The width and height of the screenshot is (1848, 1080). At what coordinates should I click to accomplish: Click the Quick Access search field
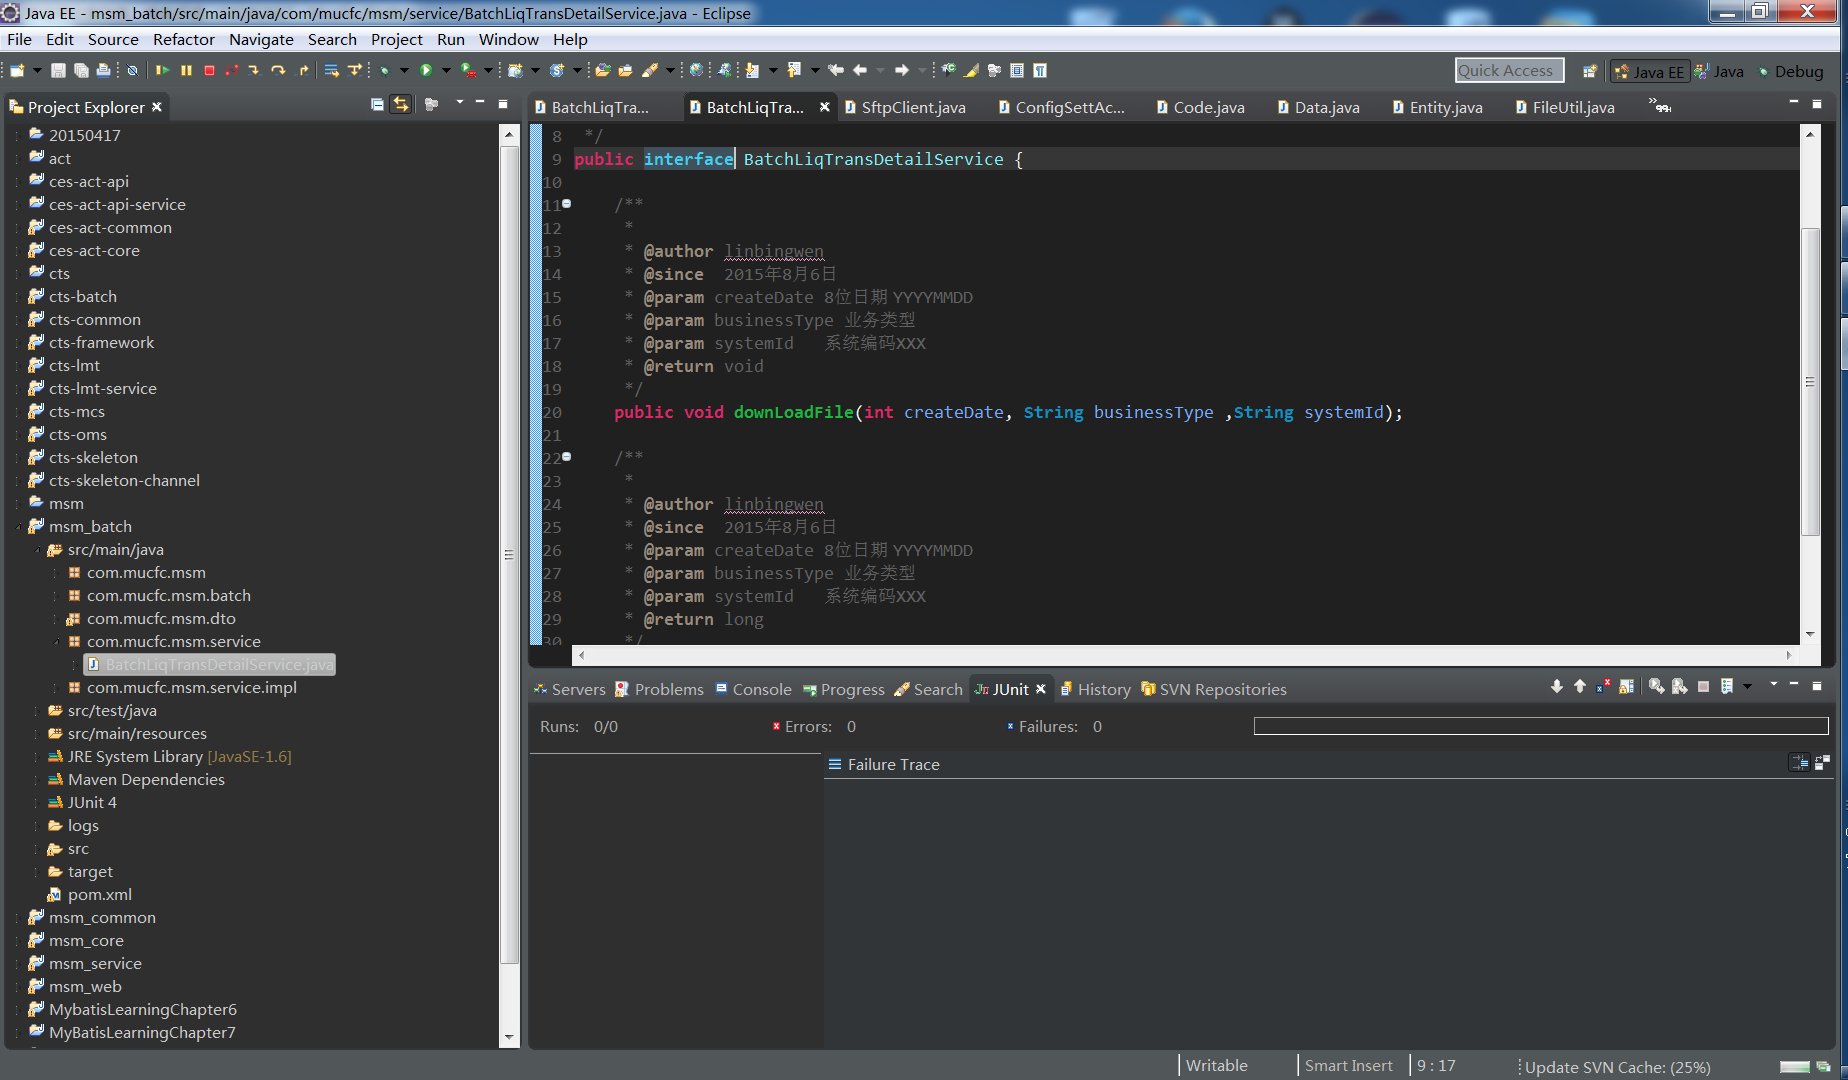pos(1509,70)
